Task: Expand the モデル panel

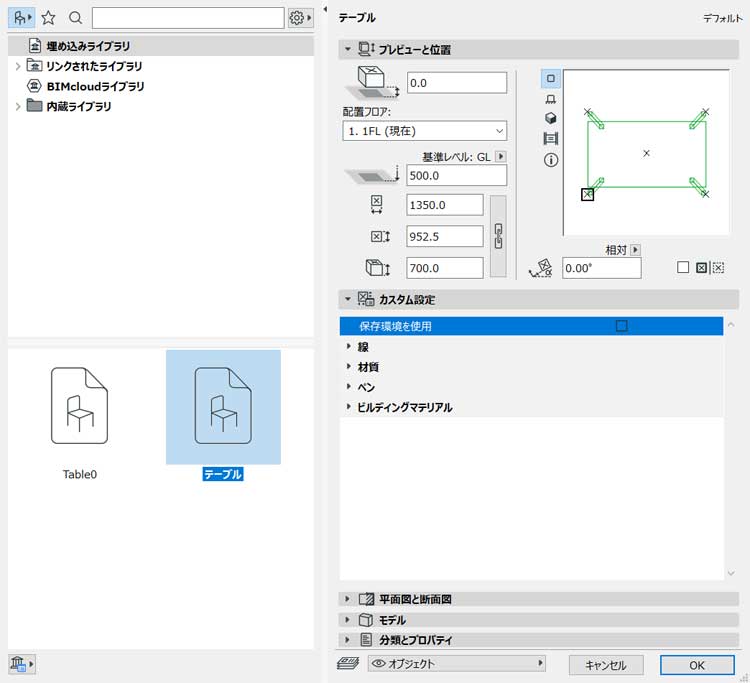Action: (x=348, y=620)
